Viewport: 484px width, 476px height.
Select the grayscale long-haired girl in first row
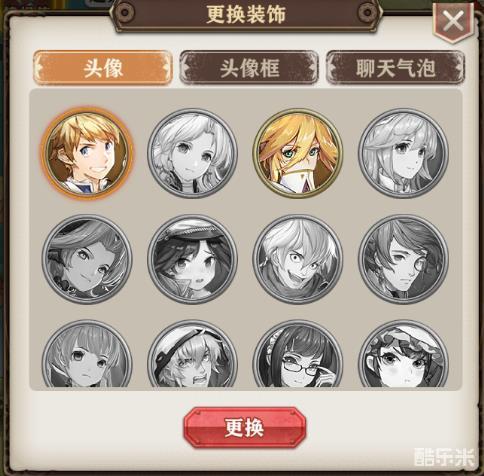click(403, 154)
